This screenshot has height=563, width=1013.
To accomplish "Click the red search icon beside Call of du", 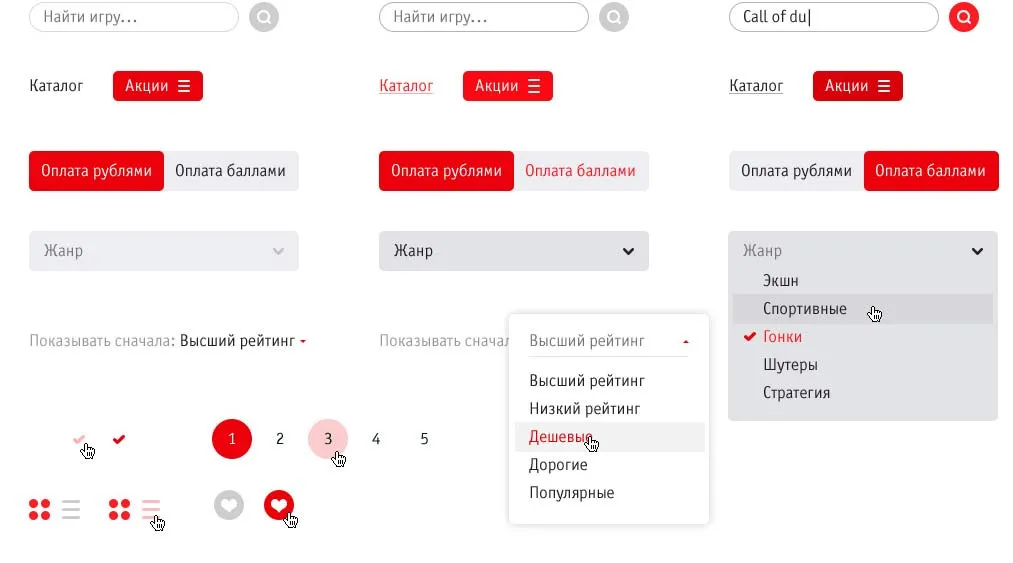I will (963, 17).
